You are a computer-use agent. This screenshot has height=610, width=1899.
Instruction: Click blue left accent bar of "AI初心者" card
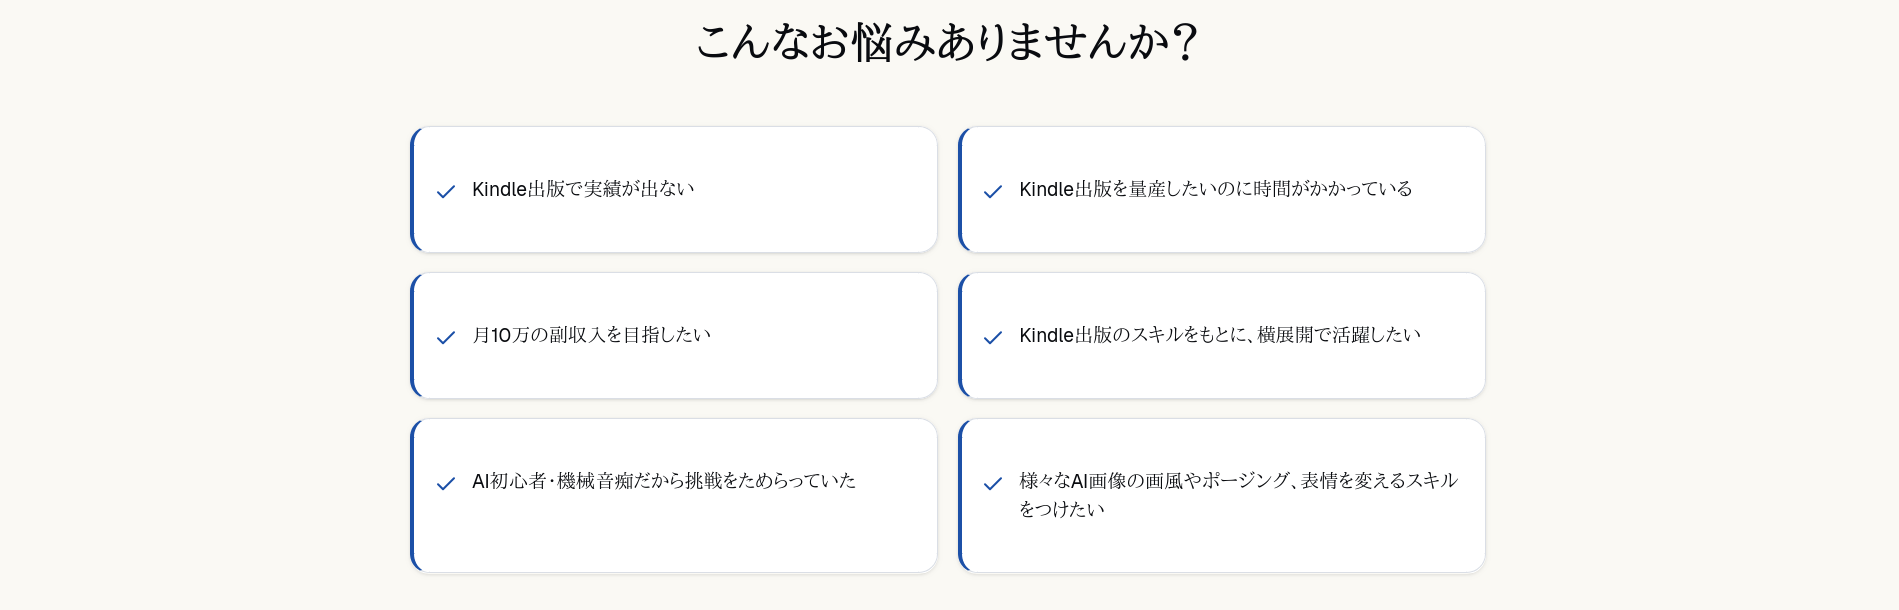point(413,495)
